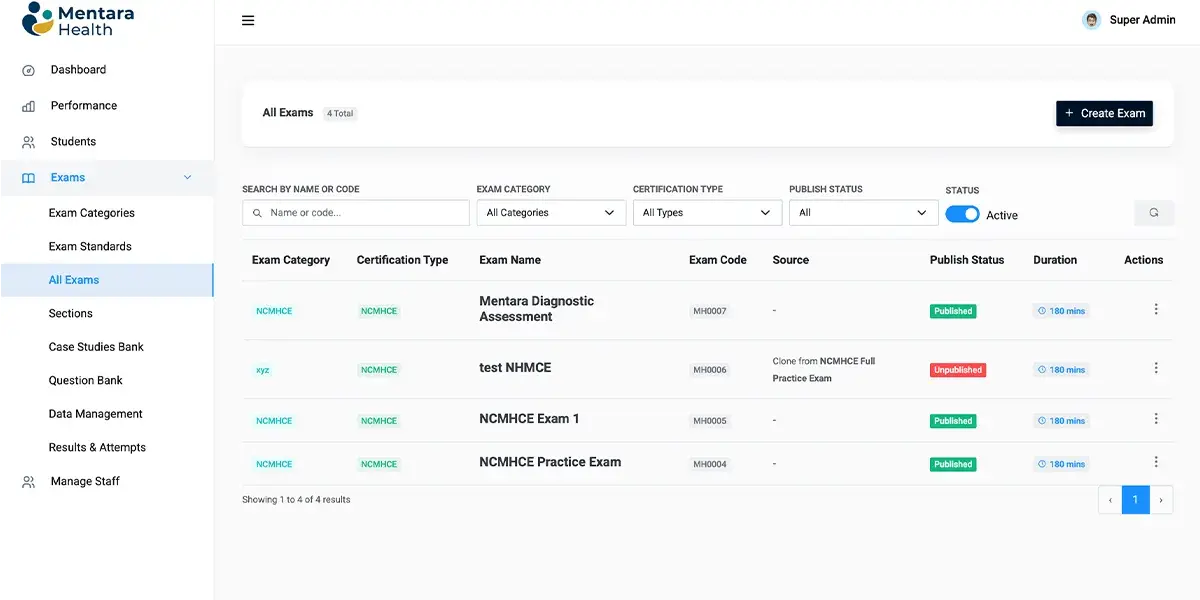
Task: Open the Exam Category dropdown
Action: (551, 213)
